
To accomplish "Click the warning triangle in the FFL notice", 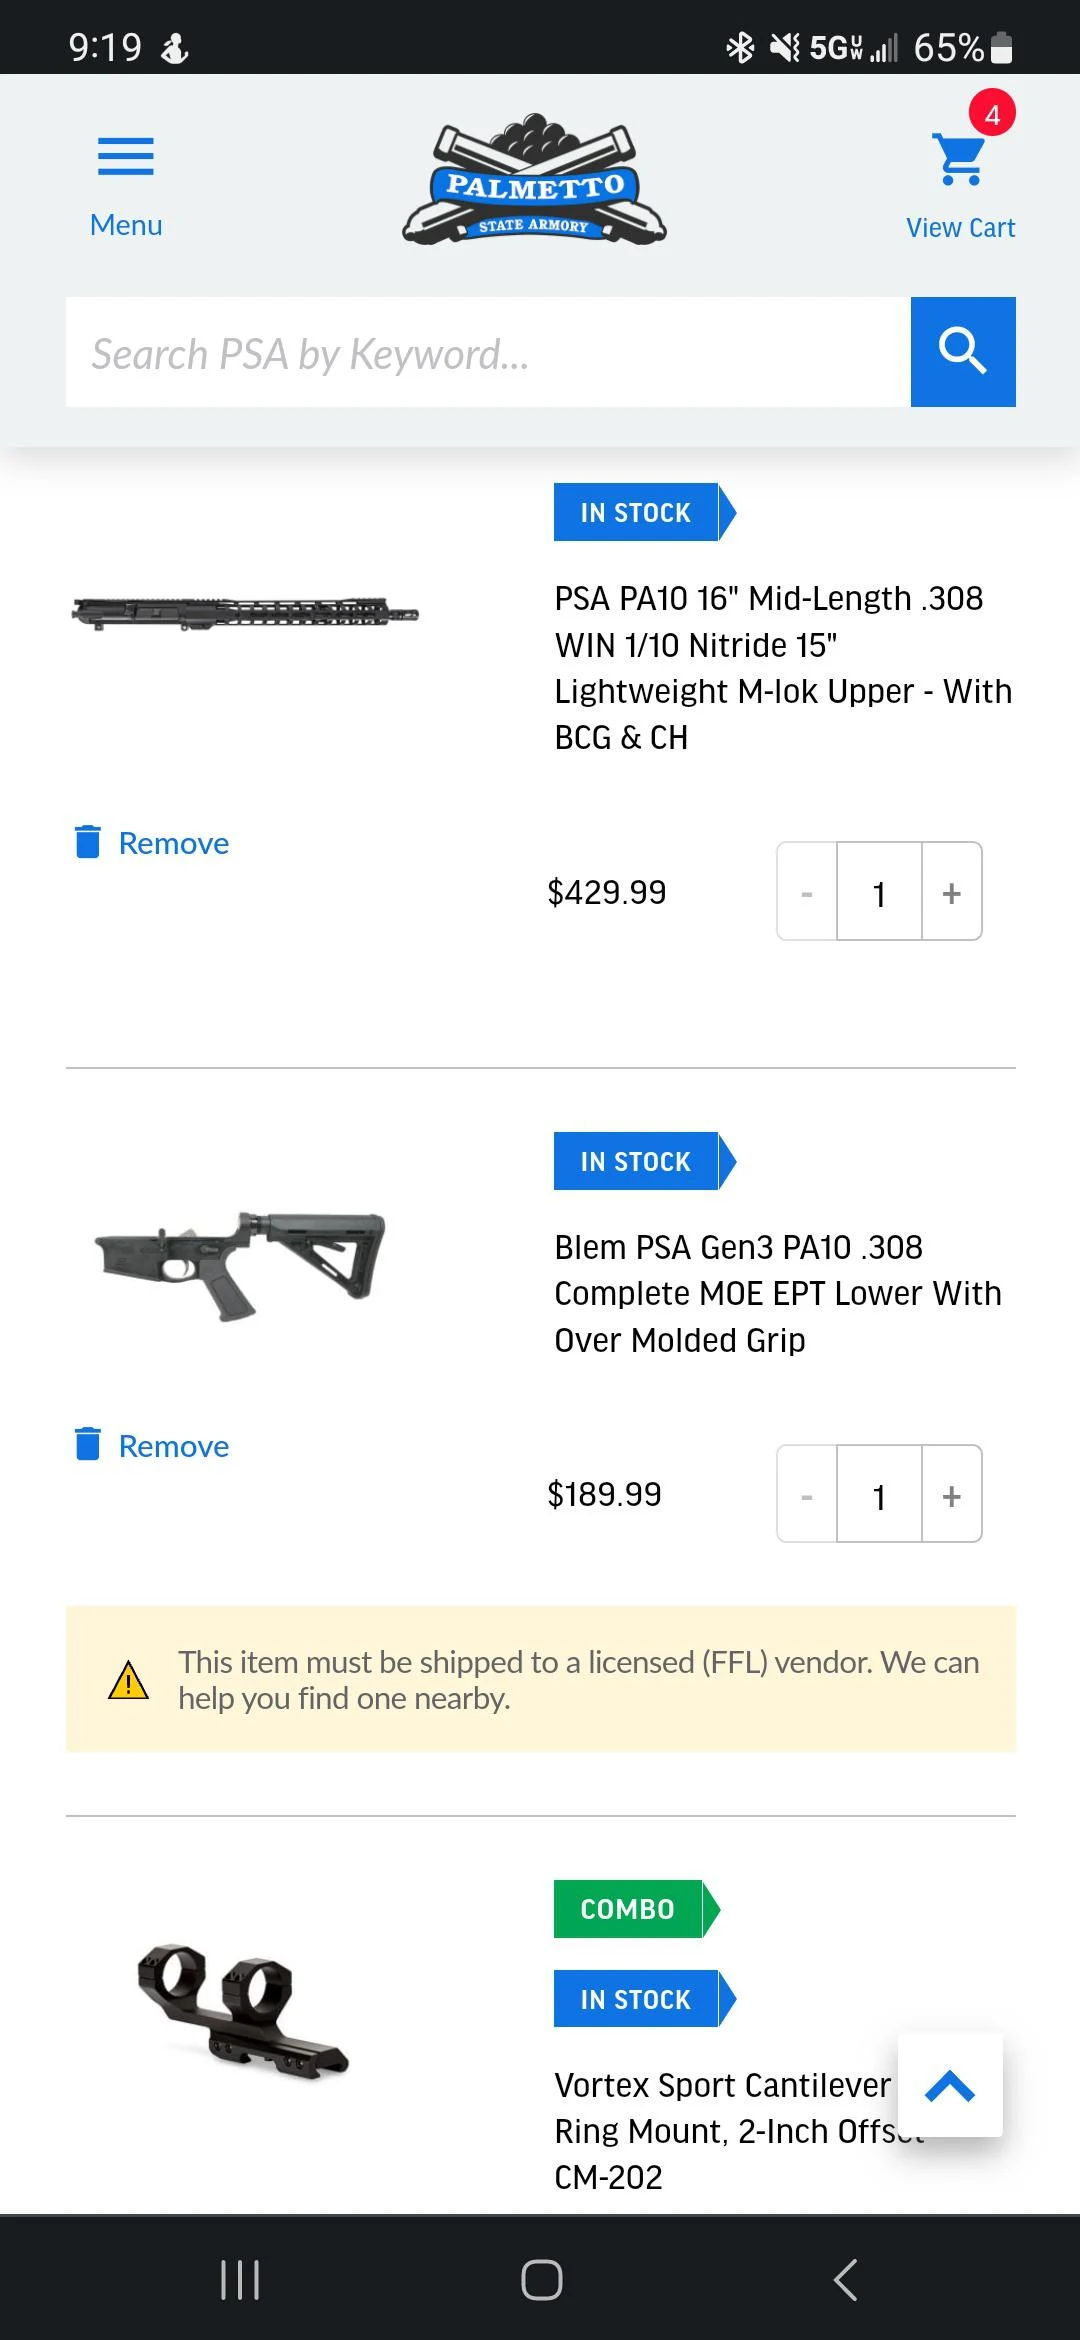I will click(x=128, y=1678).
